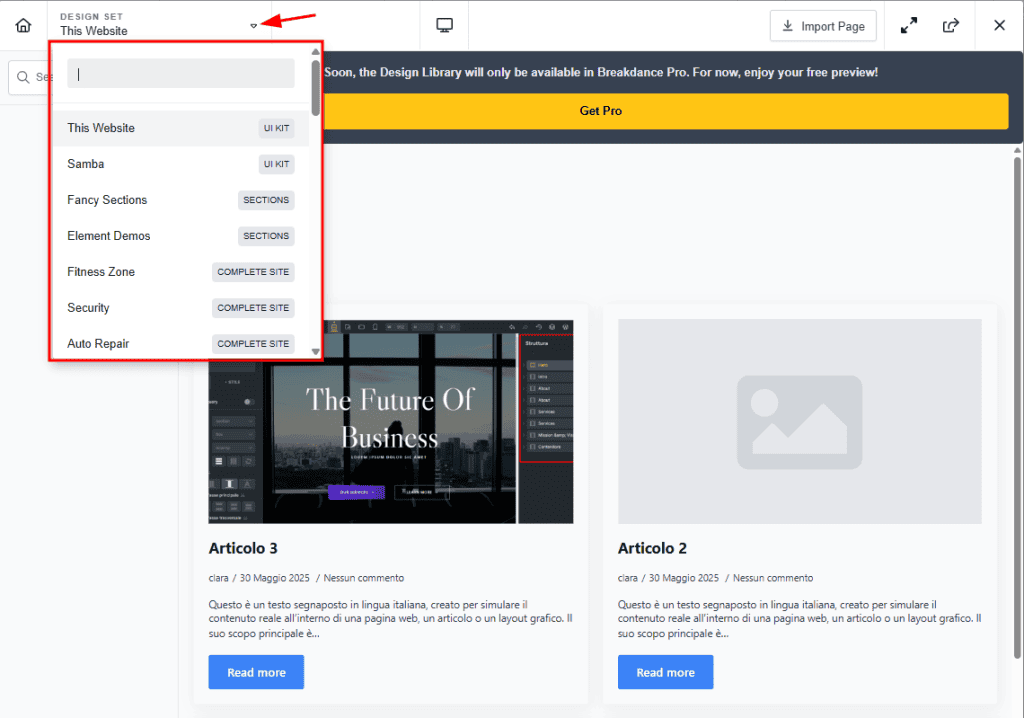Select This Website design set
This screenshot has width=1024, height=718.
click(181, 128)
